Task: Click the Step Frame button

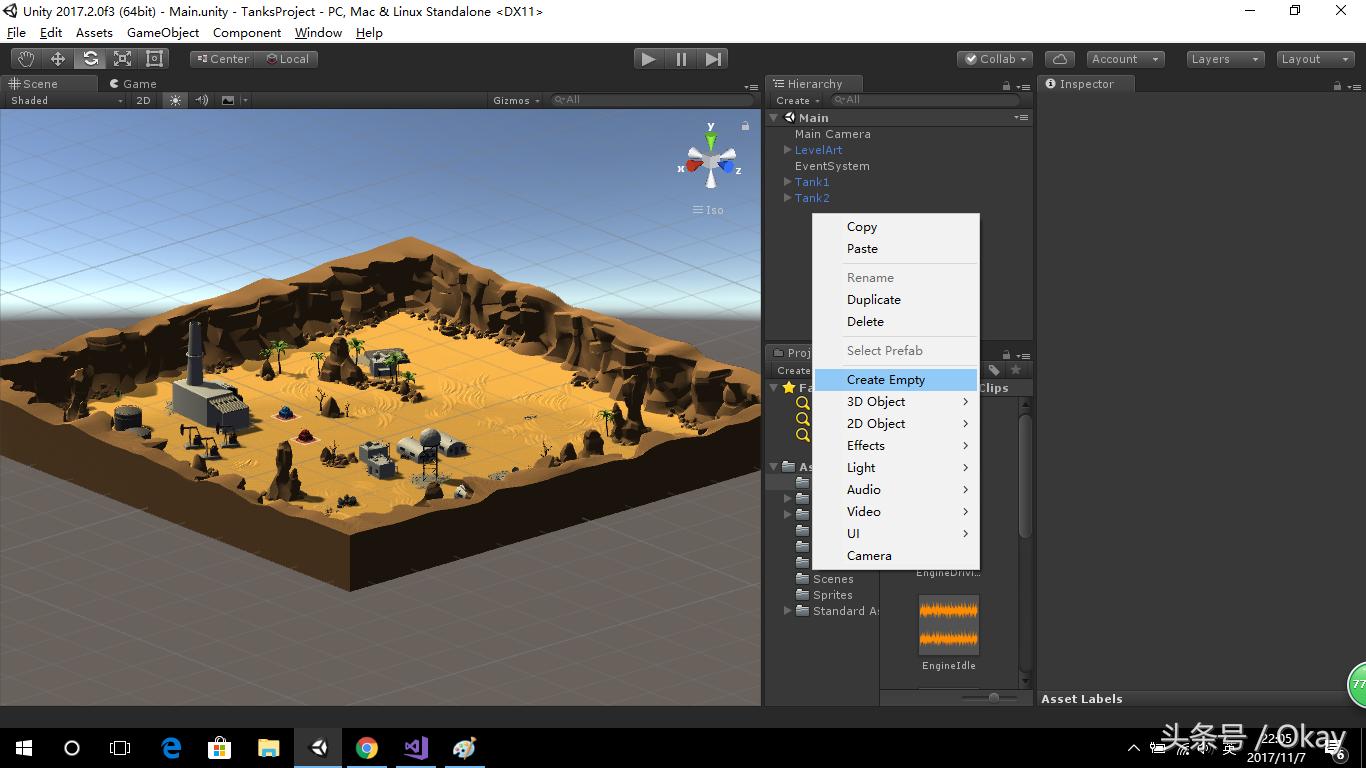Action: pos(712,59)
